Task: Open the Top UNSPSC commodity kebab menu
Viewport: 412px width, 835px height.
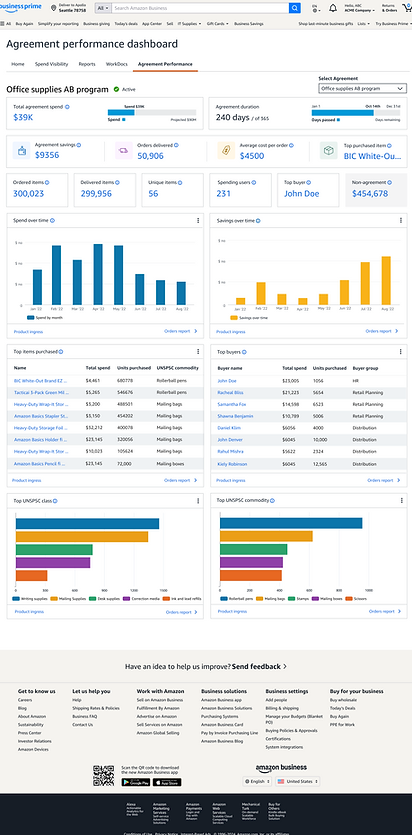Action: [401, 501]
